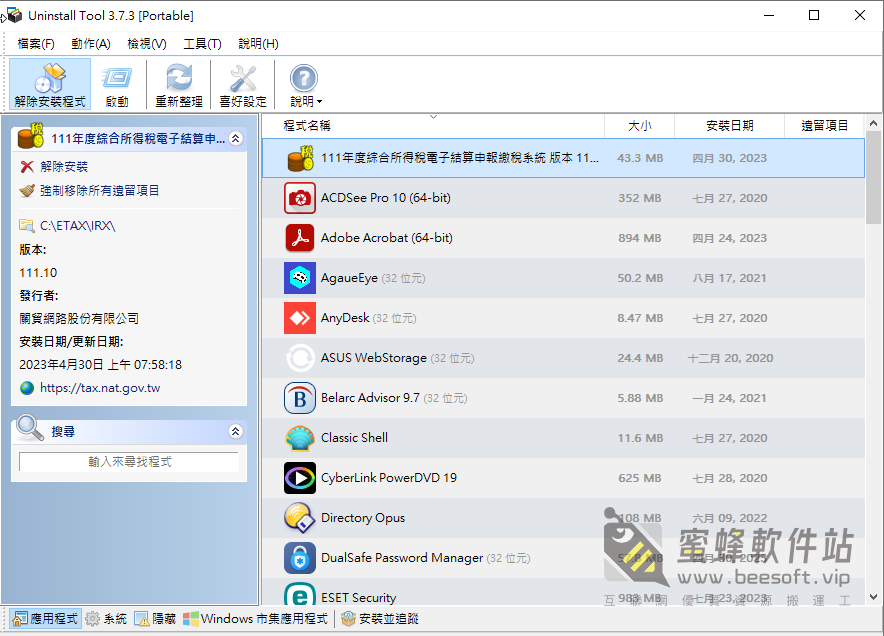Switch to the 應用程式 applications tab
The width and height of the screenshot is (884, 636).
(46, 619)
